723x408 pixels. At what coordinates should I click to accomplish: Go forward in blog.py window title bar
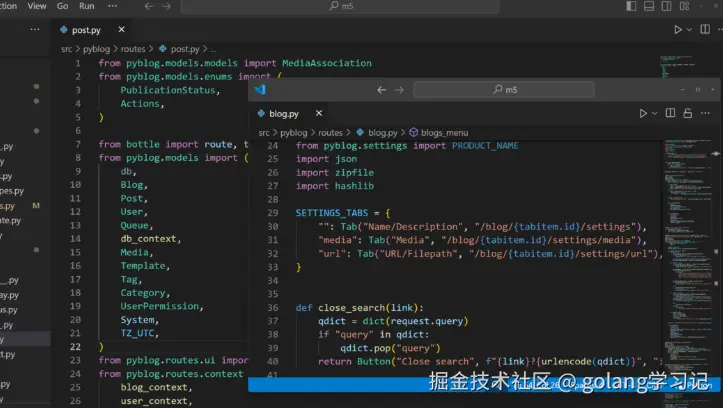point(399,90)
